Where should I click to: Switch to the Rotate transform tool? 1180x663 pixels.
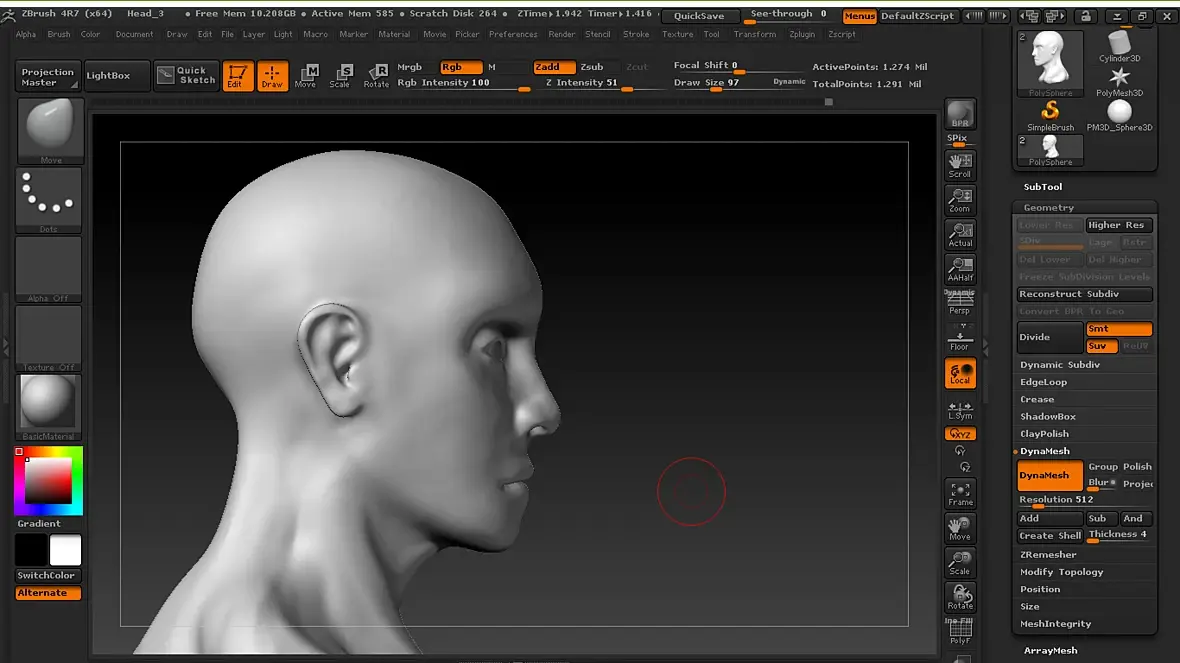pos(376,76)
